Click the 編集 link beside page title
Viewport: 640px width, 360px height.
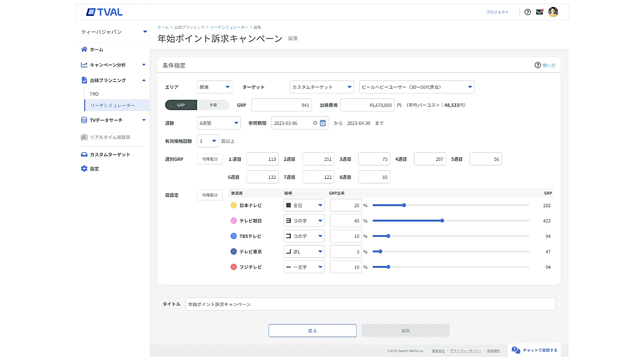click(293, 38)
